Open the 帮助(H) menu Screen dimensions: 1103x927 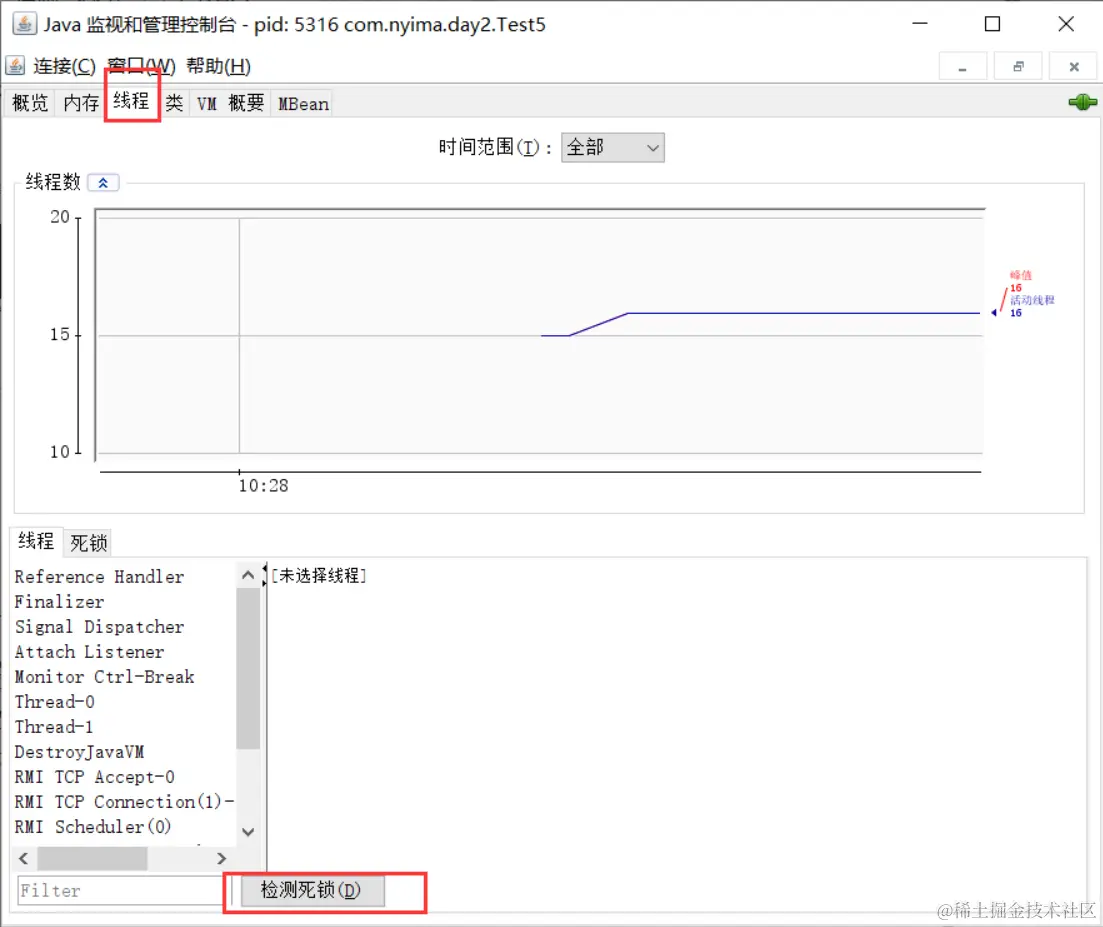218,66
